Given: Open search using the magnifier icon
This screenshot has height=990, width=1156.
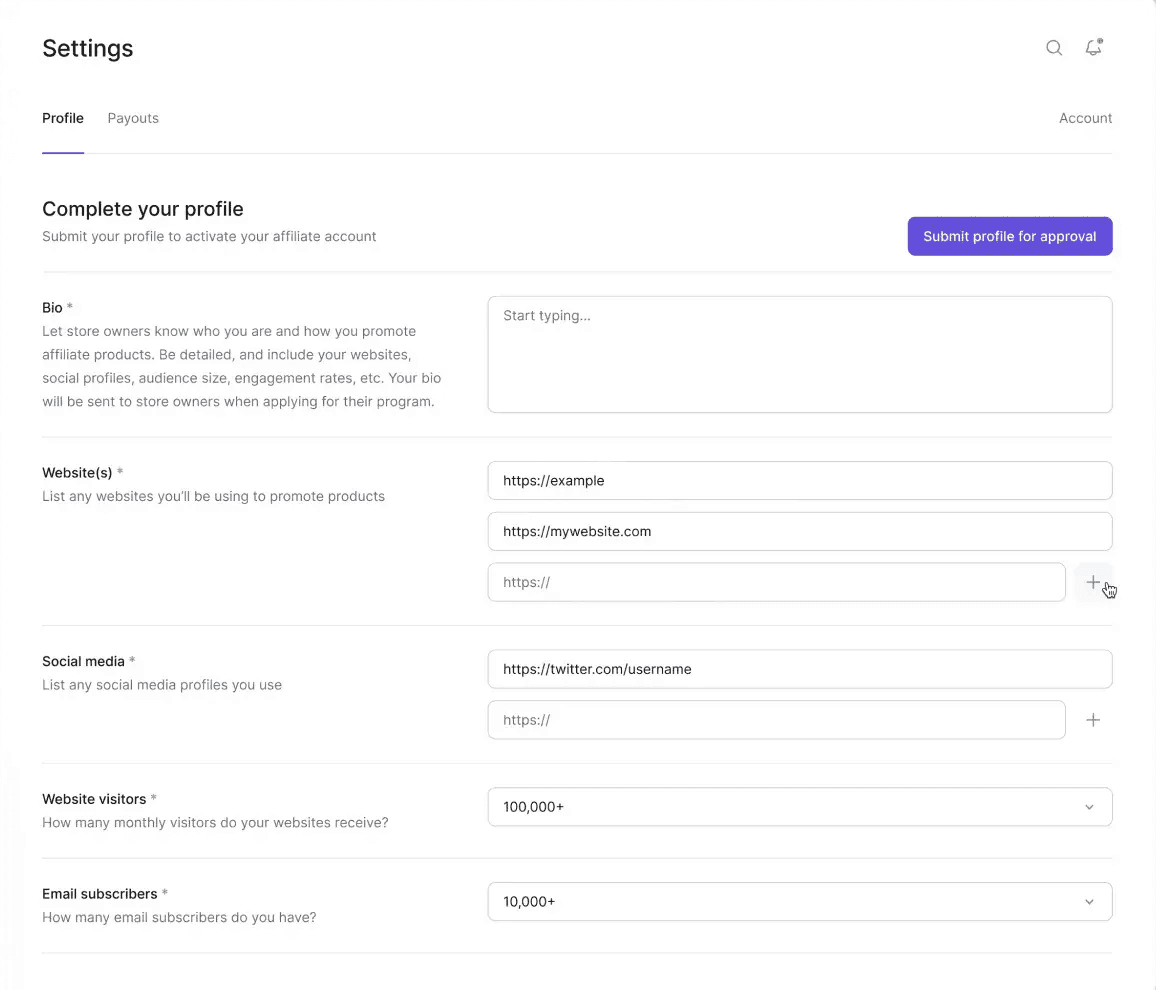Looking at the screenshot, I should pyautogui.click(x=1054, y=48).
